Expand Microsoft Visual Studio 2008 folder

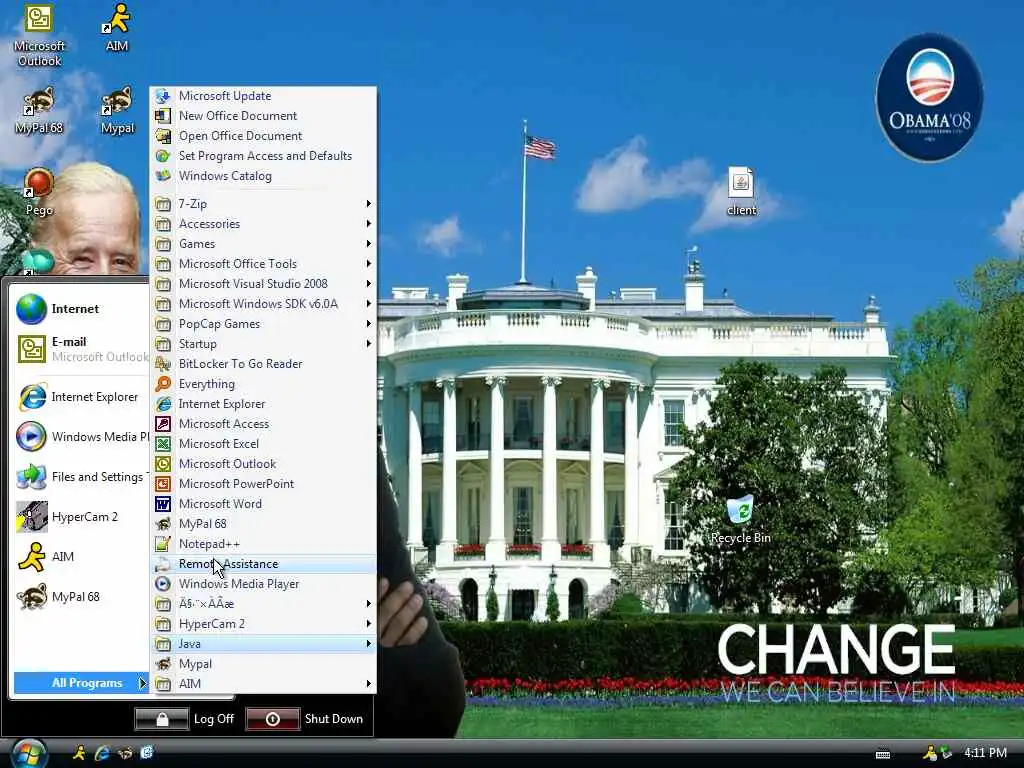(x=264, y=284)
